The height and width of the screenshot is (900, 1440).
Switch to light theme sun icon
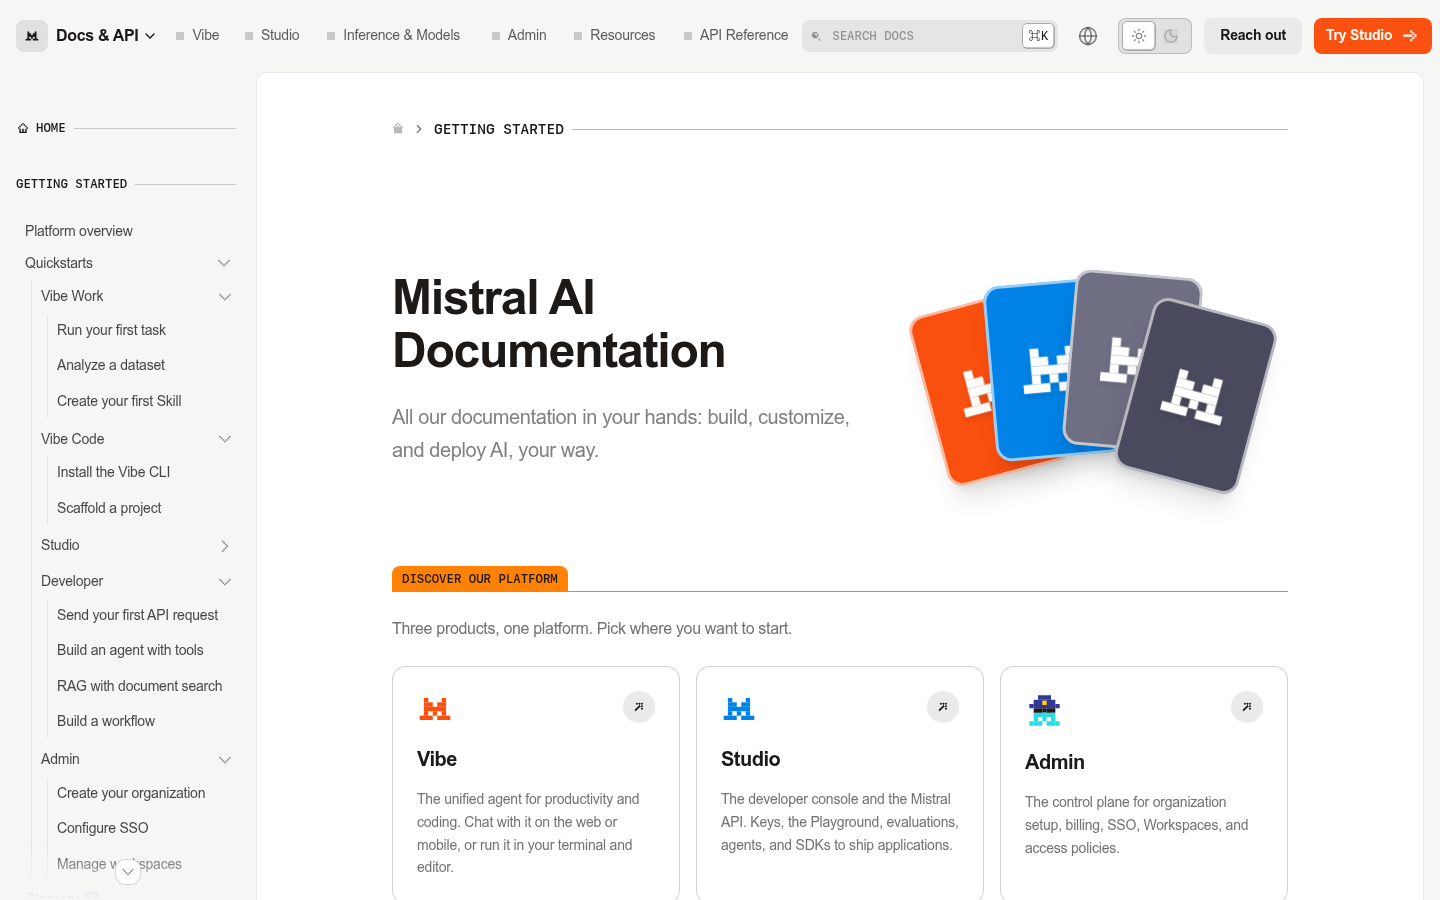pyautogui.click(x=1138, y=36)
